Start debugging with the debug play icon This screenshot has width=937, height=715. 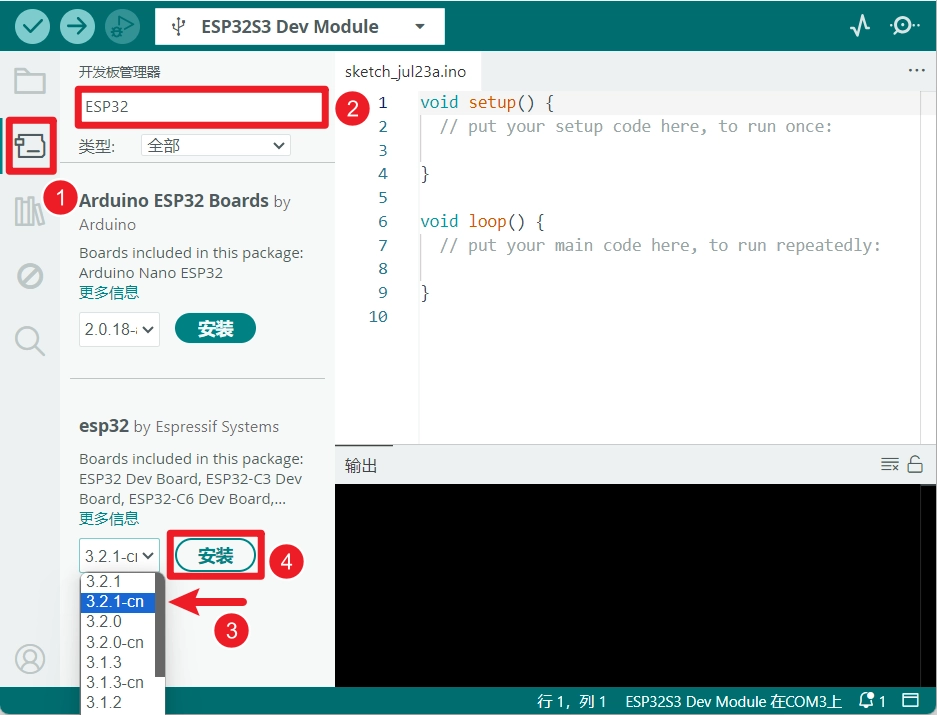coord(122,26)
